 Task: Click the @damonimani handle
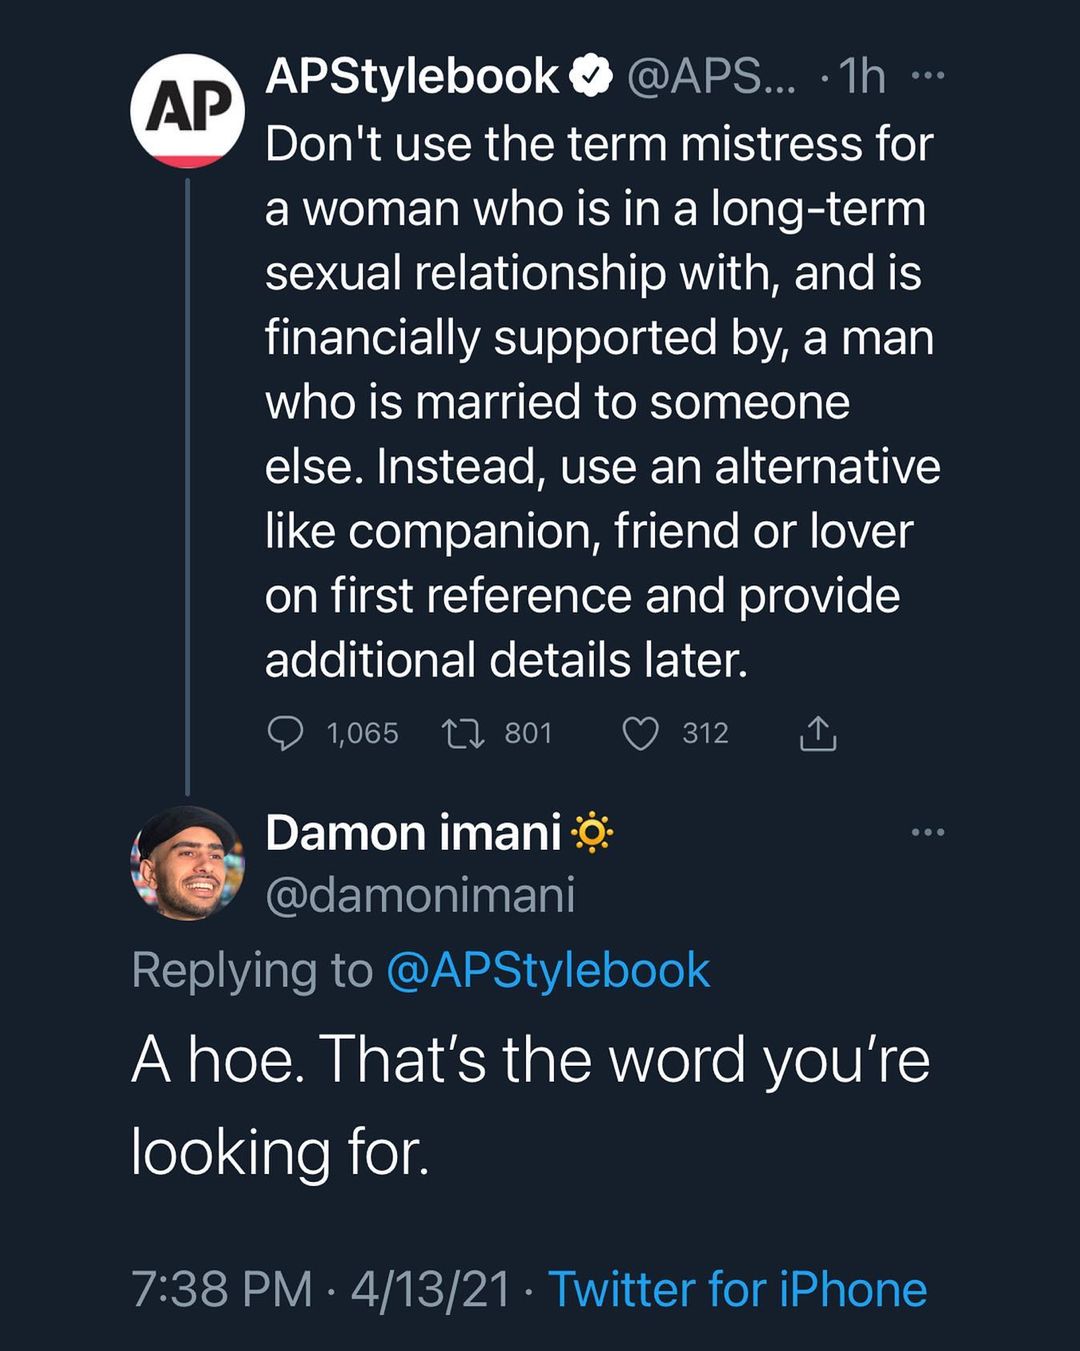click(x=420, y=895)
